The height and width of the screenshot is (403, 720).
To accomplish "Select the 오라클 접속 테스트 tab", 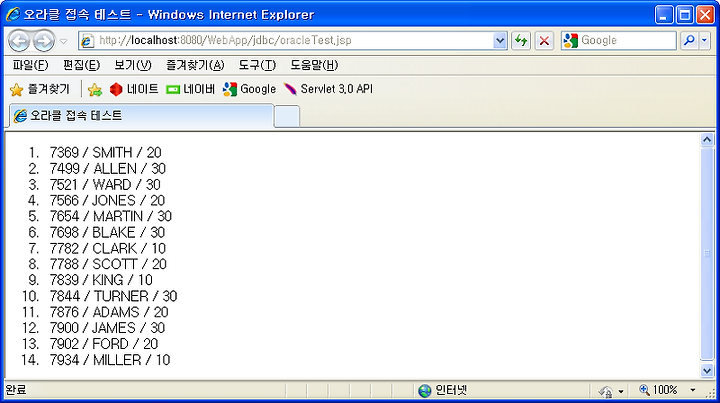I will (x=141, y=116).
